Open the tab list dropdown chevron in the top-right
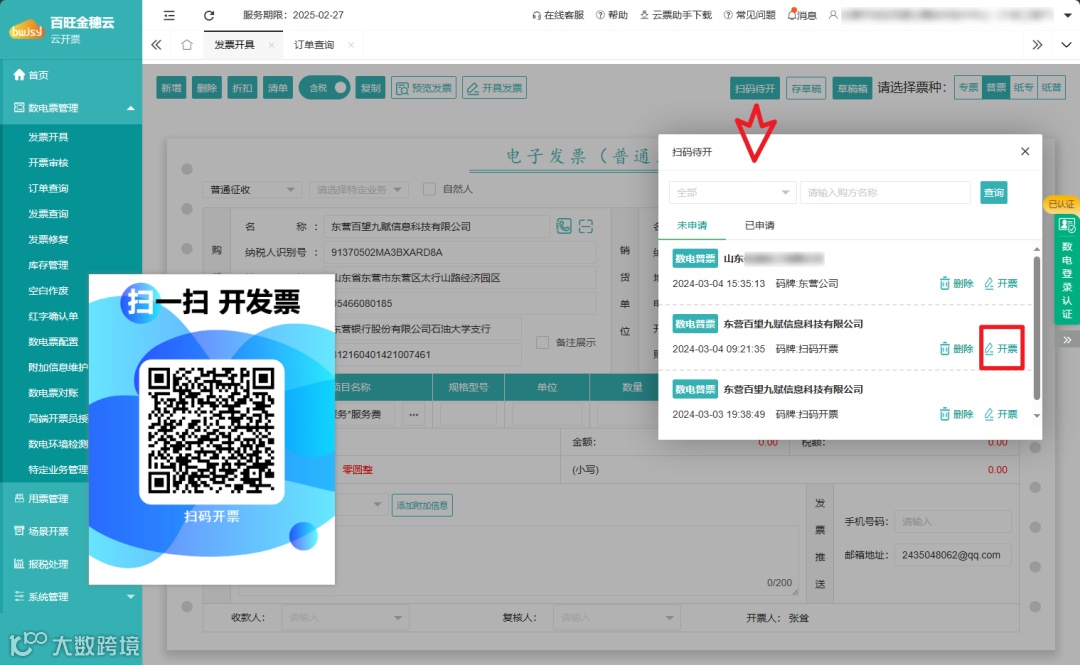 tap(1066, 45)
